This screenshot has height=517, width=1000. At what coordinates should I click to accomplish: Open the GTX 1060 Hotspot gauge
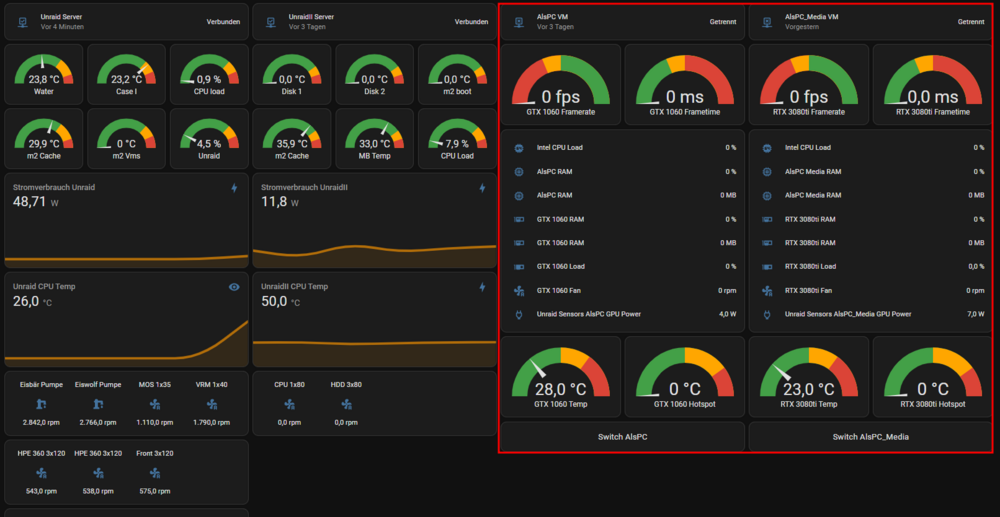[x=684, y=377]
